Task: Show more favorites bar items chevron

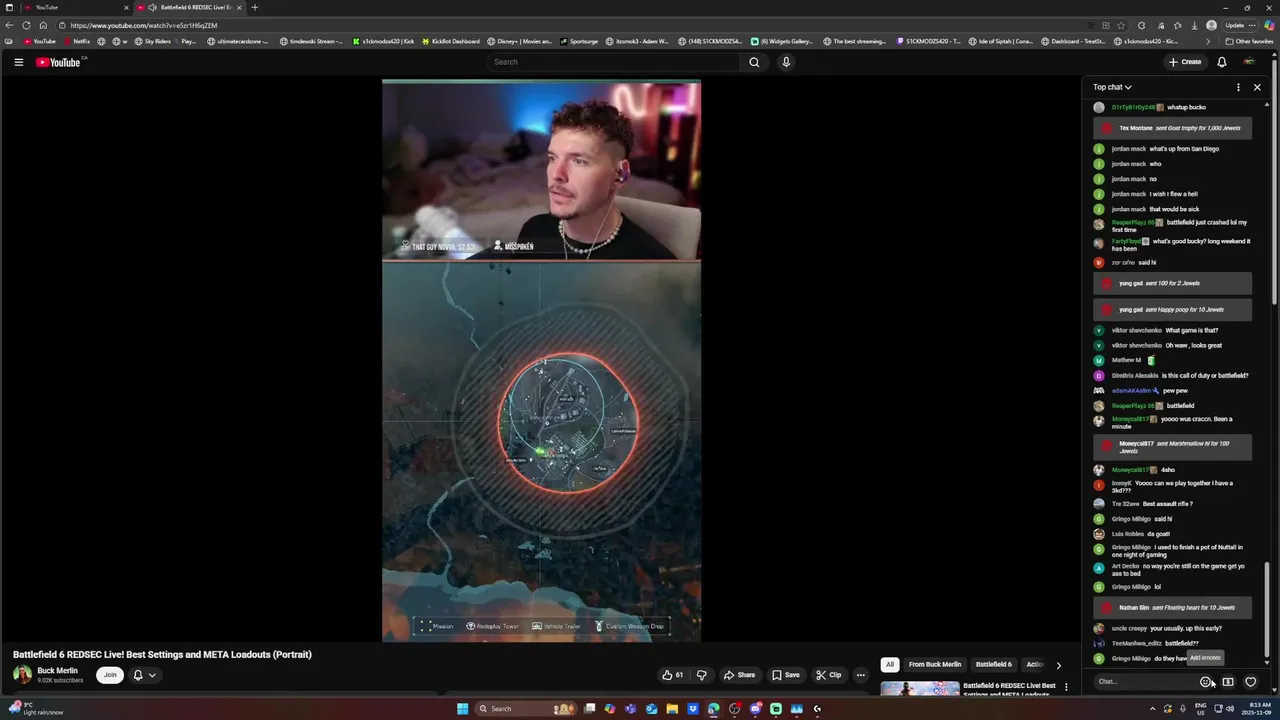Action: [x=1208, y=41]
